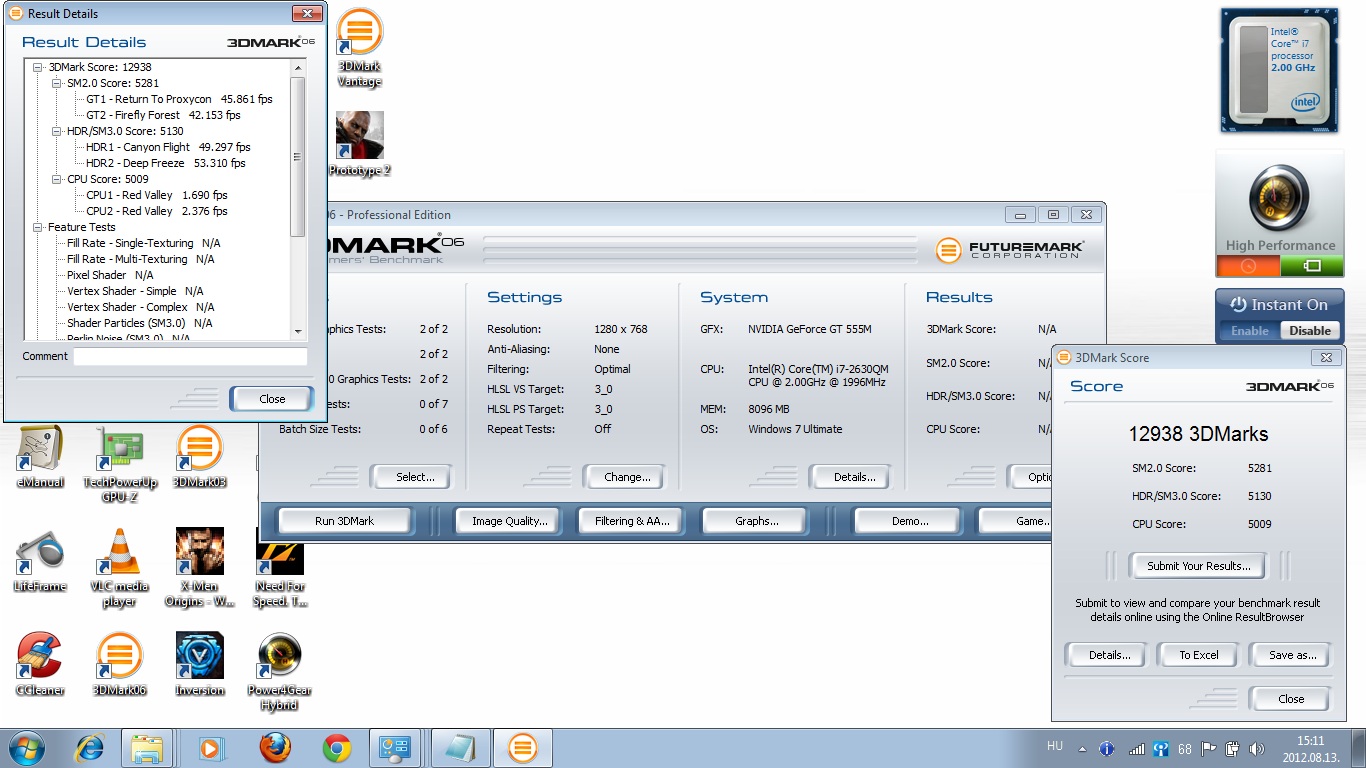
Task: Select the orange performance mode button
Action: coord(1247,266)
